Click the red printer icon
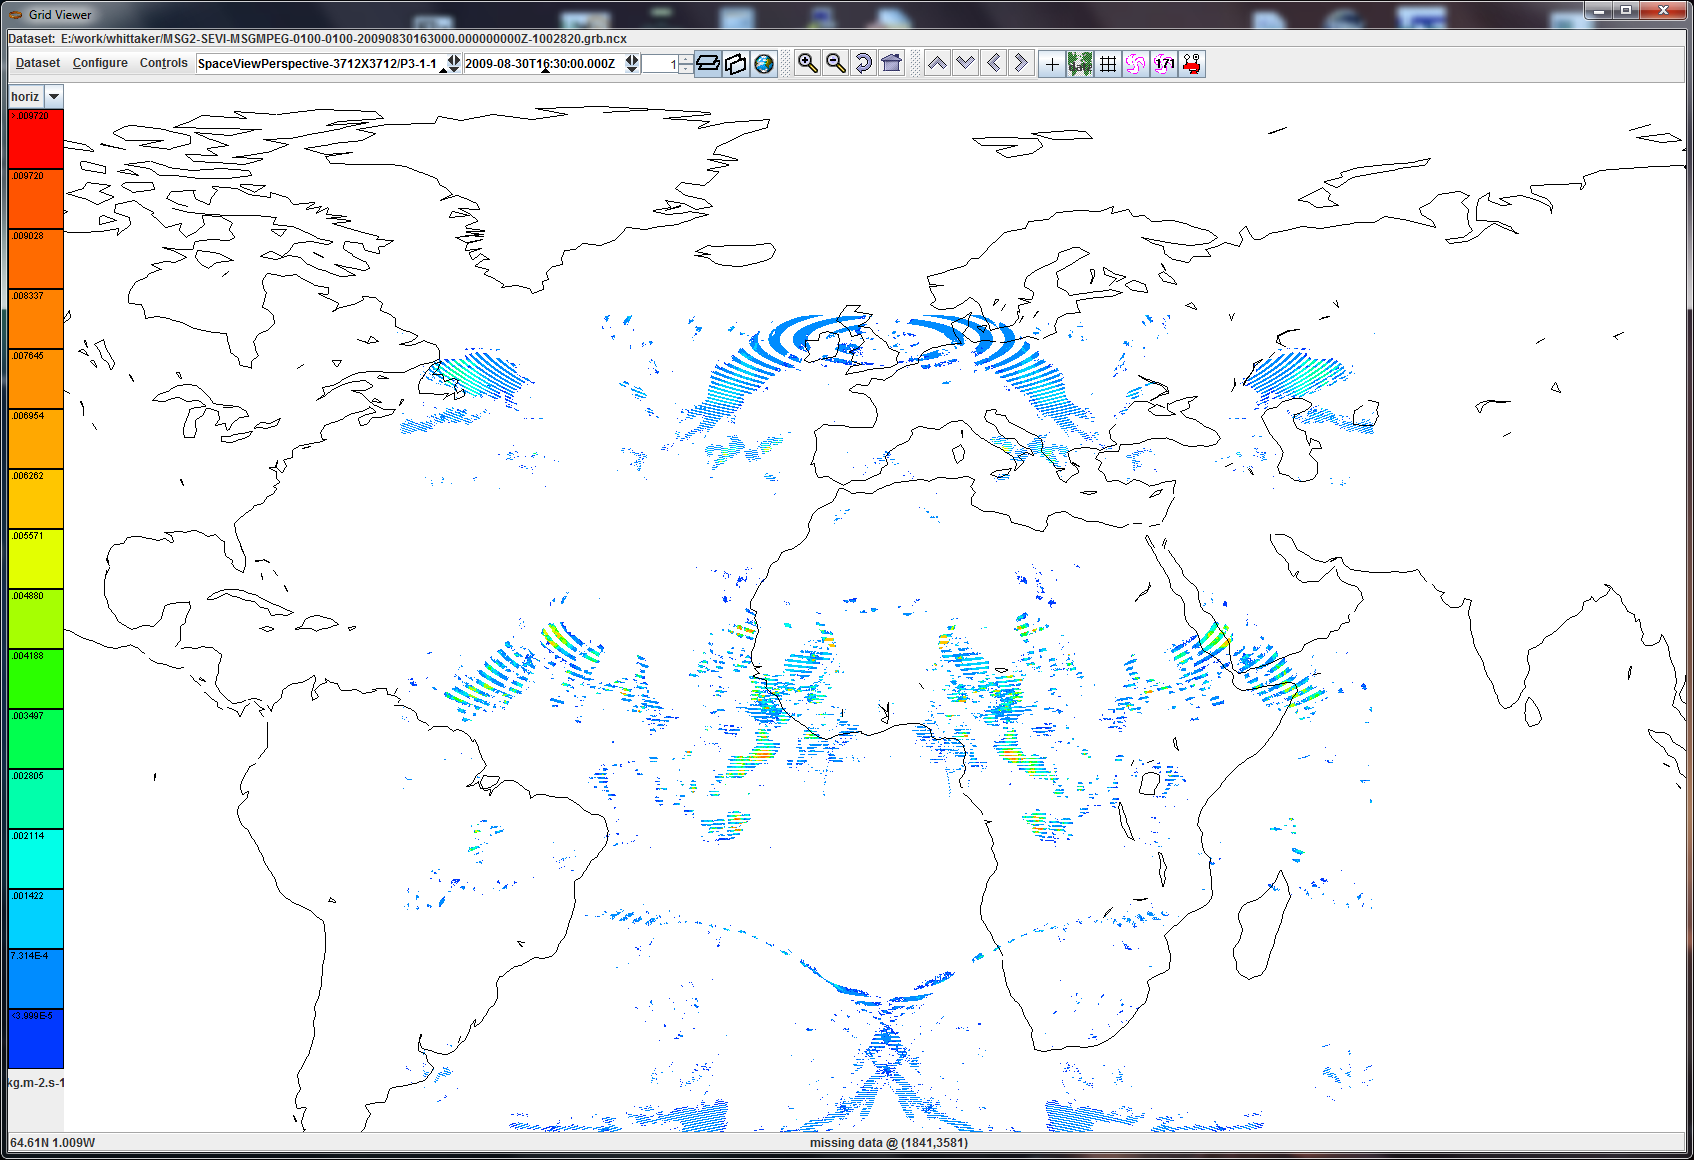This screenshot has width=1694, height=1160. pos(1191,64)
